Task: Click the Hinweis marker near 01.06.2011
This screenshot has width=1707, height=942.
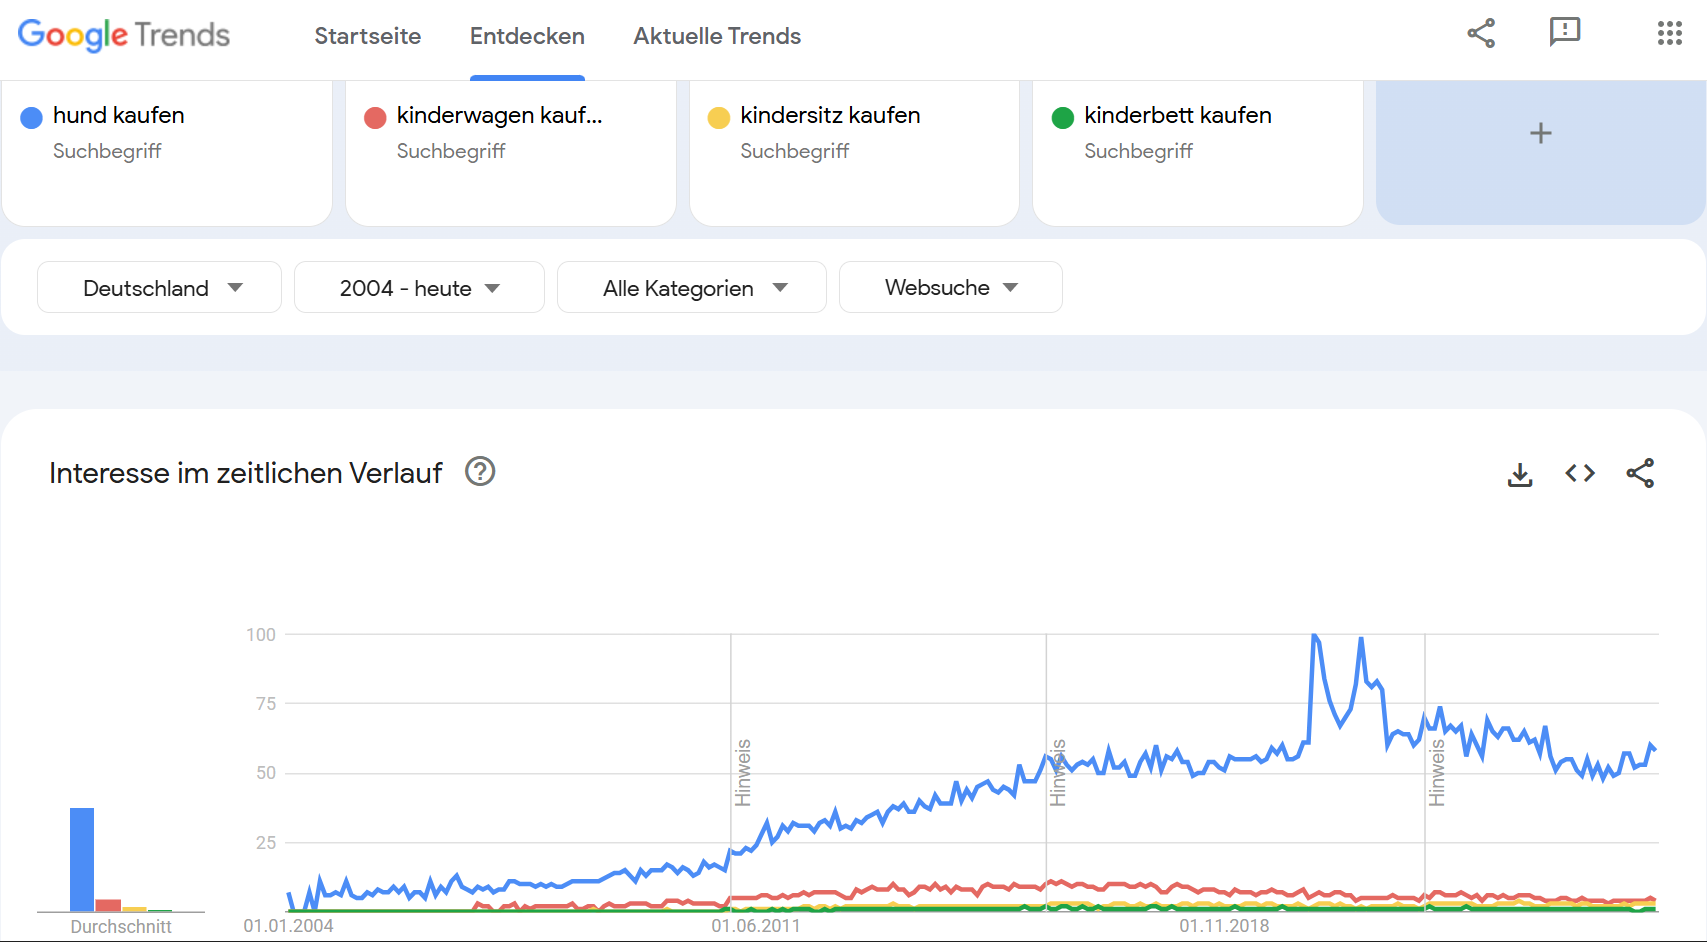Action: [743, 773]
